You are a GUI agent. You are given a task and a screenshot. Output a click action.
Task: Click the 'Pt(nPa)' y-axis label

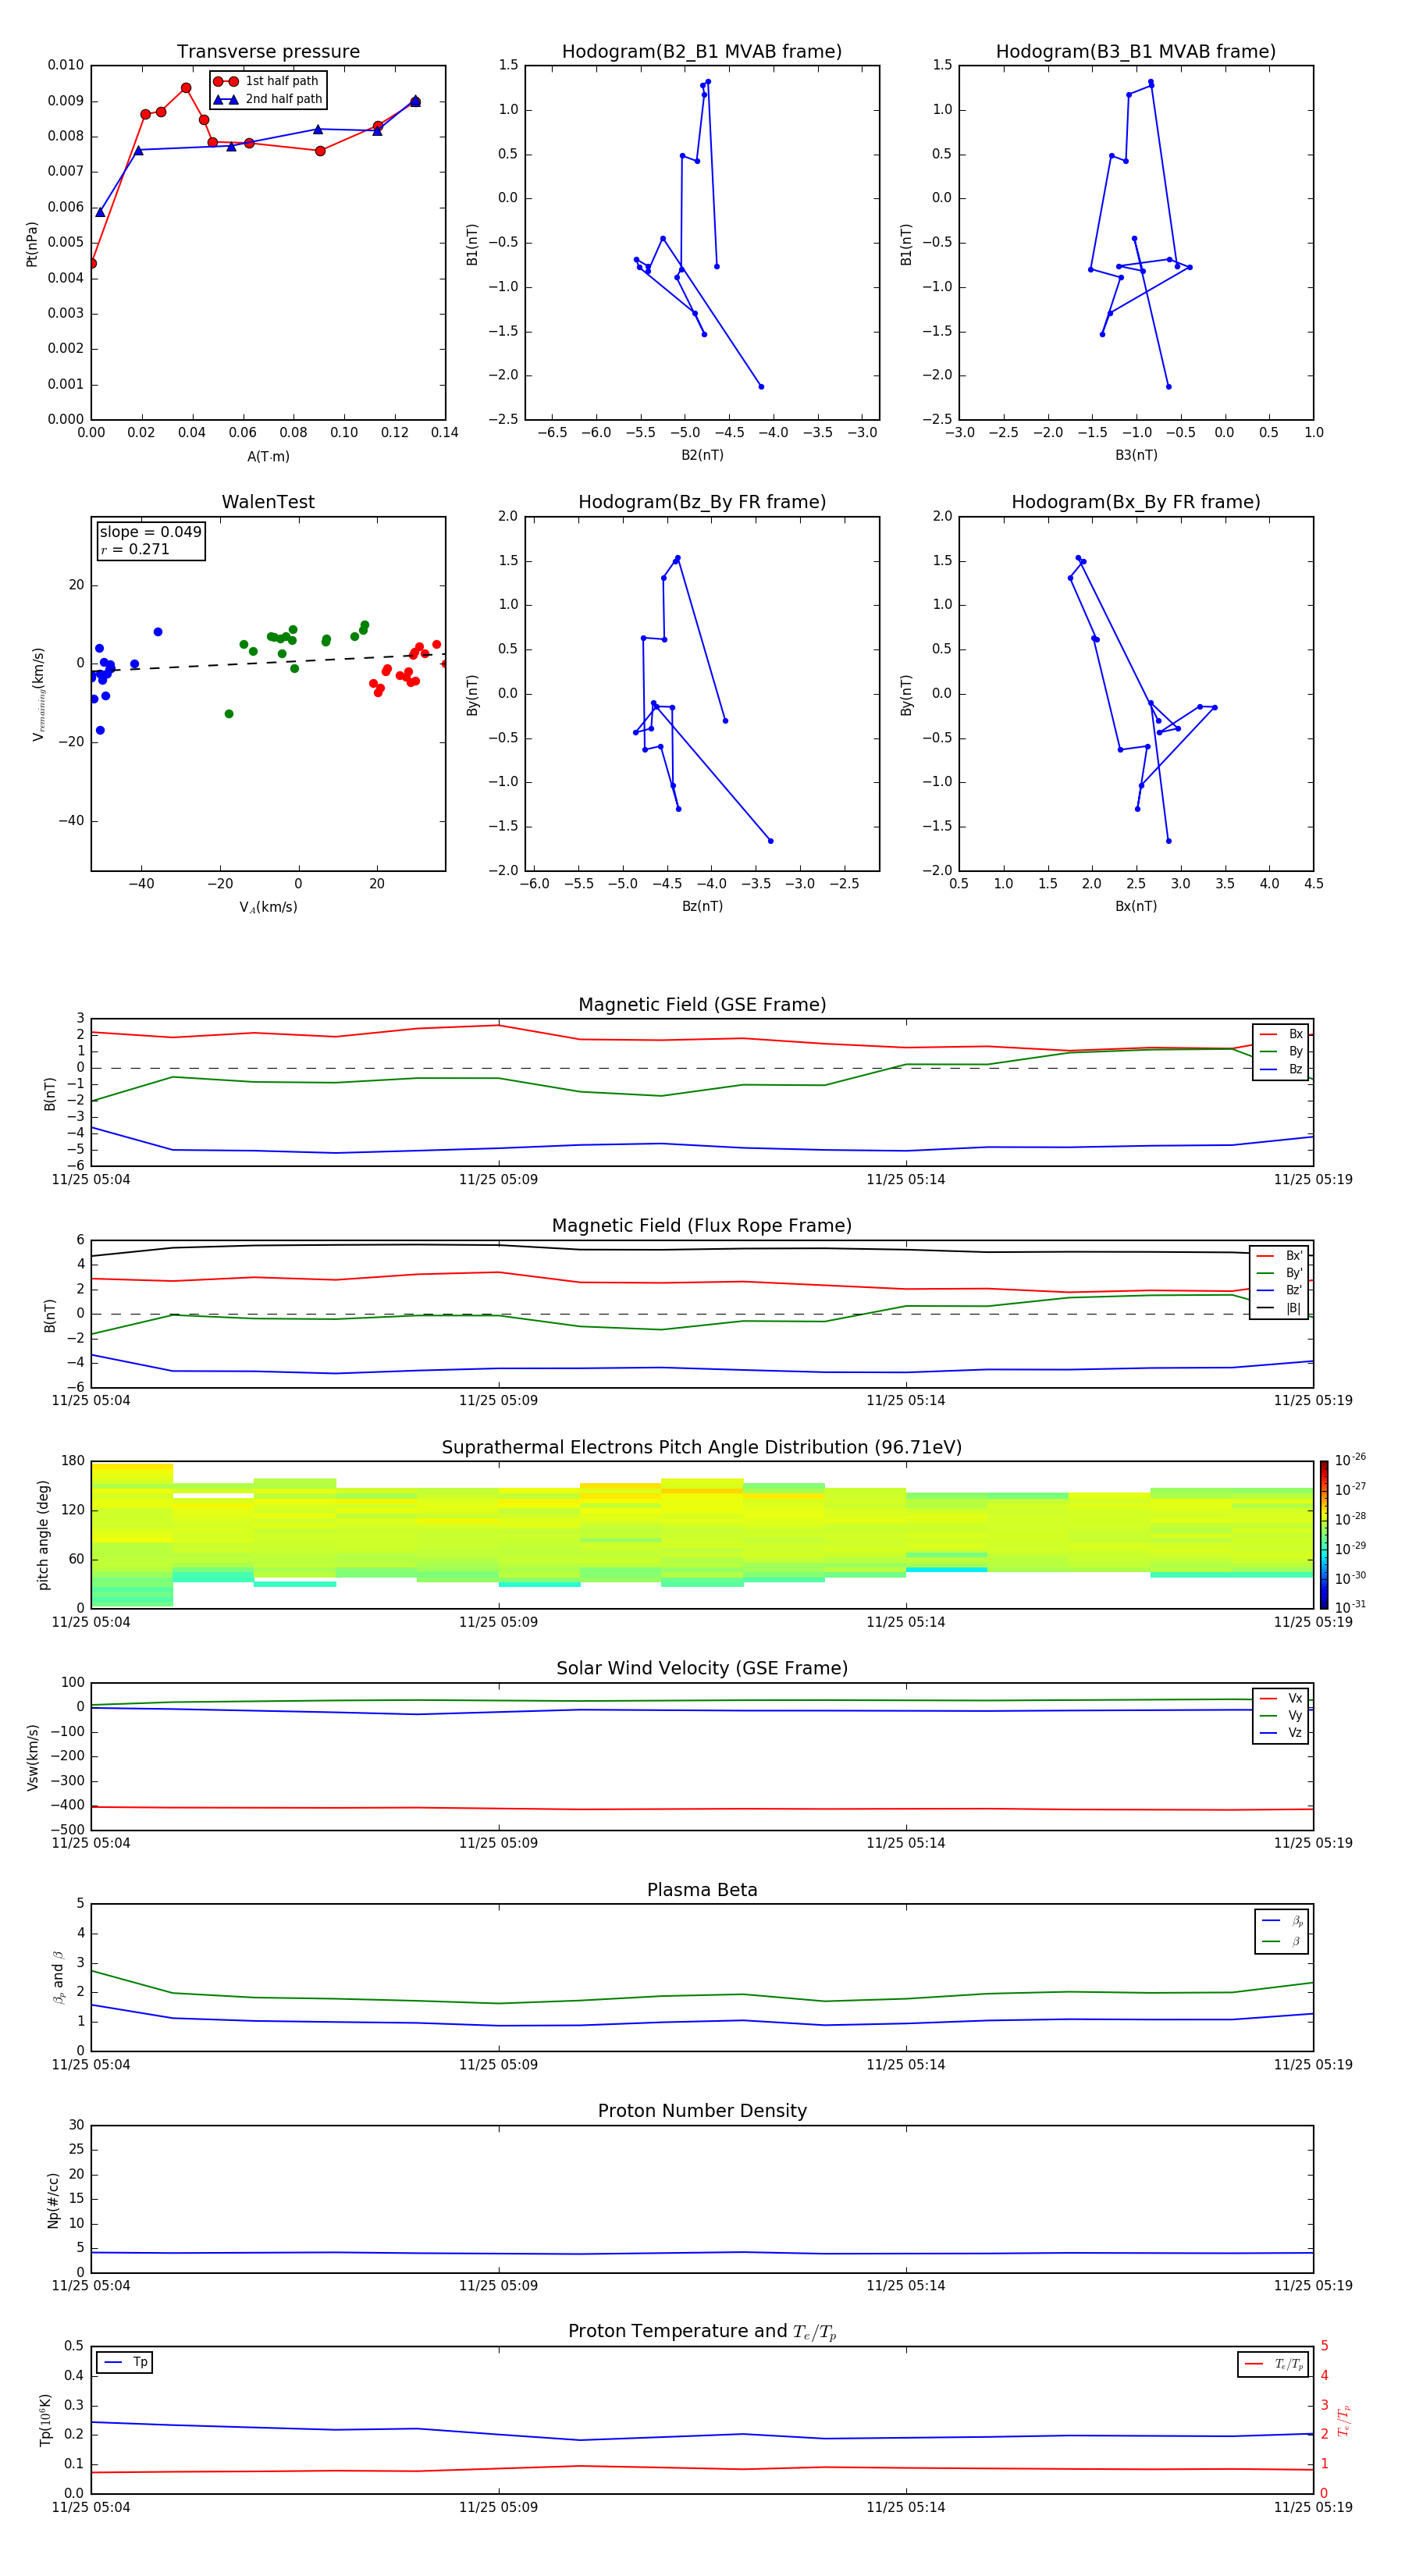click(32, 243)
